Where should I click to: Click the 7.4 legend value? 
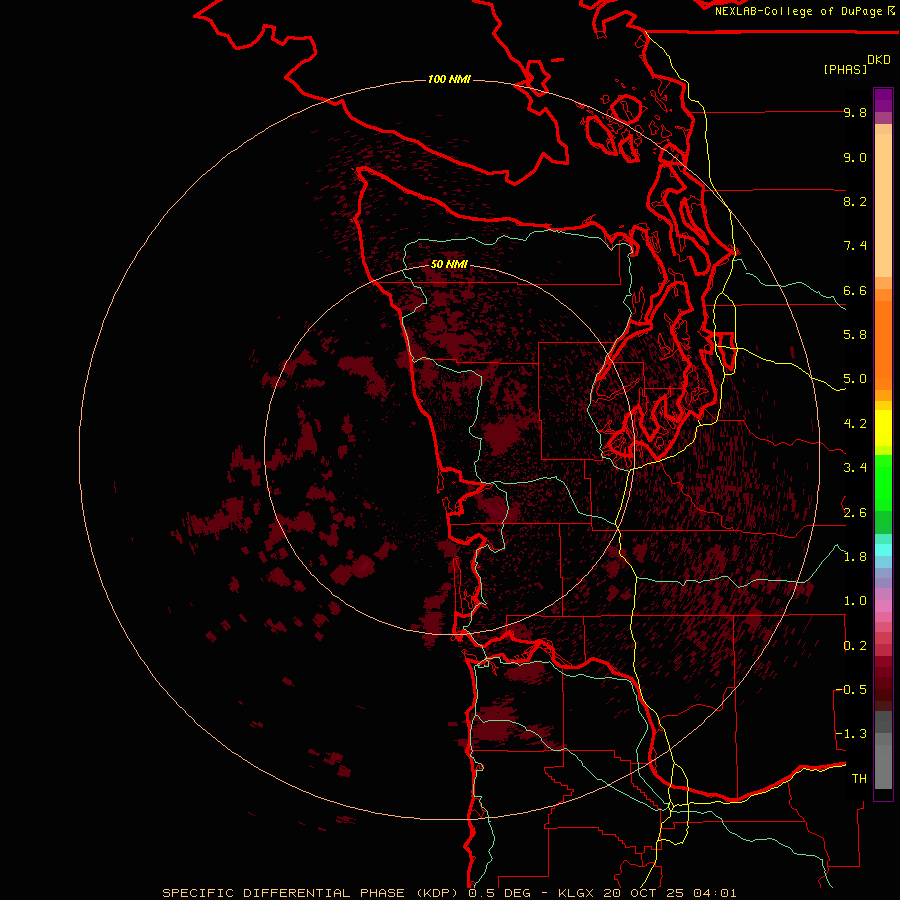855,246
